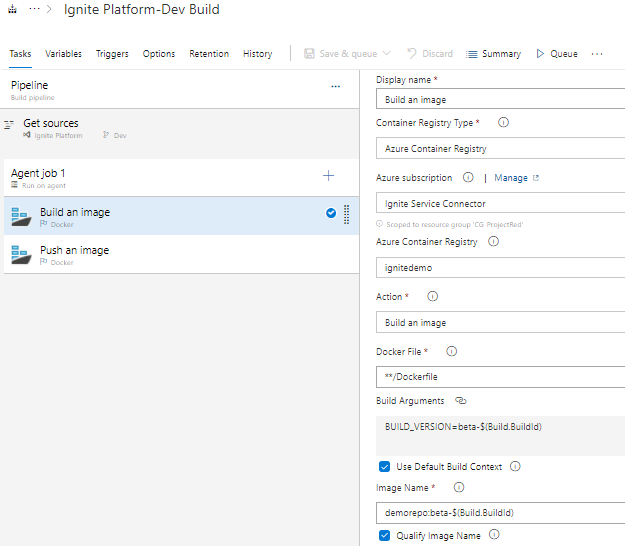The height and width of the screenshot is (546, 625).
Task: Click the Discard button
Action: pos(430,53)
